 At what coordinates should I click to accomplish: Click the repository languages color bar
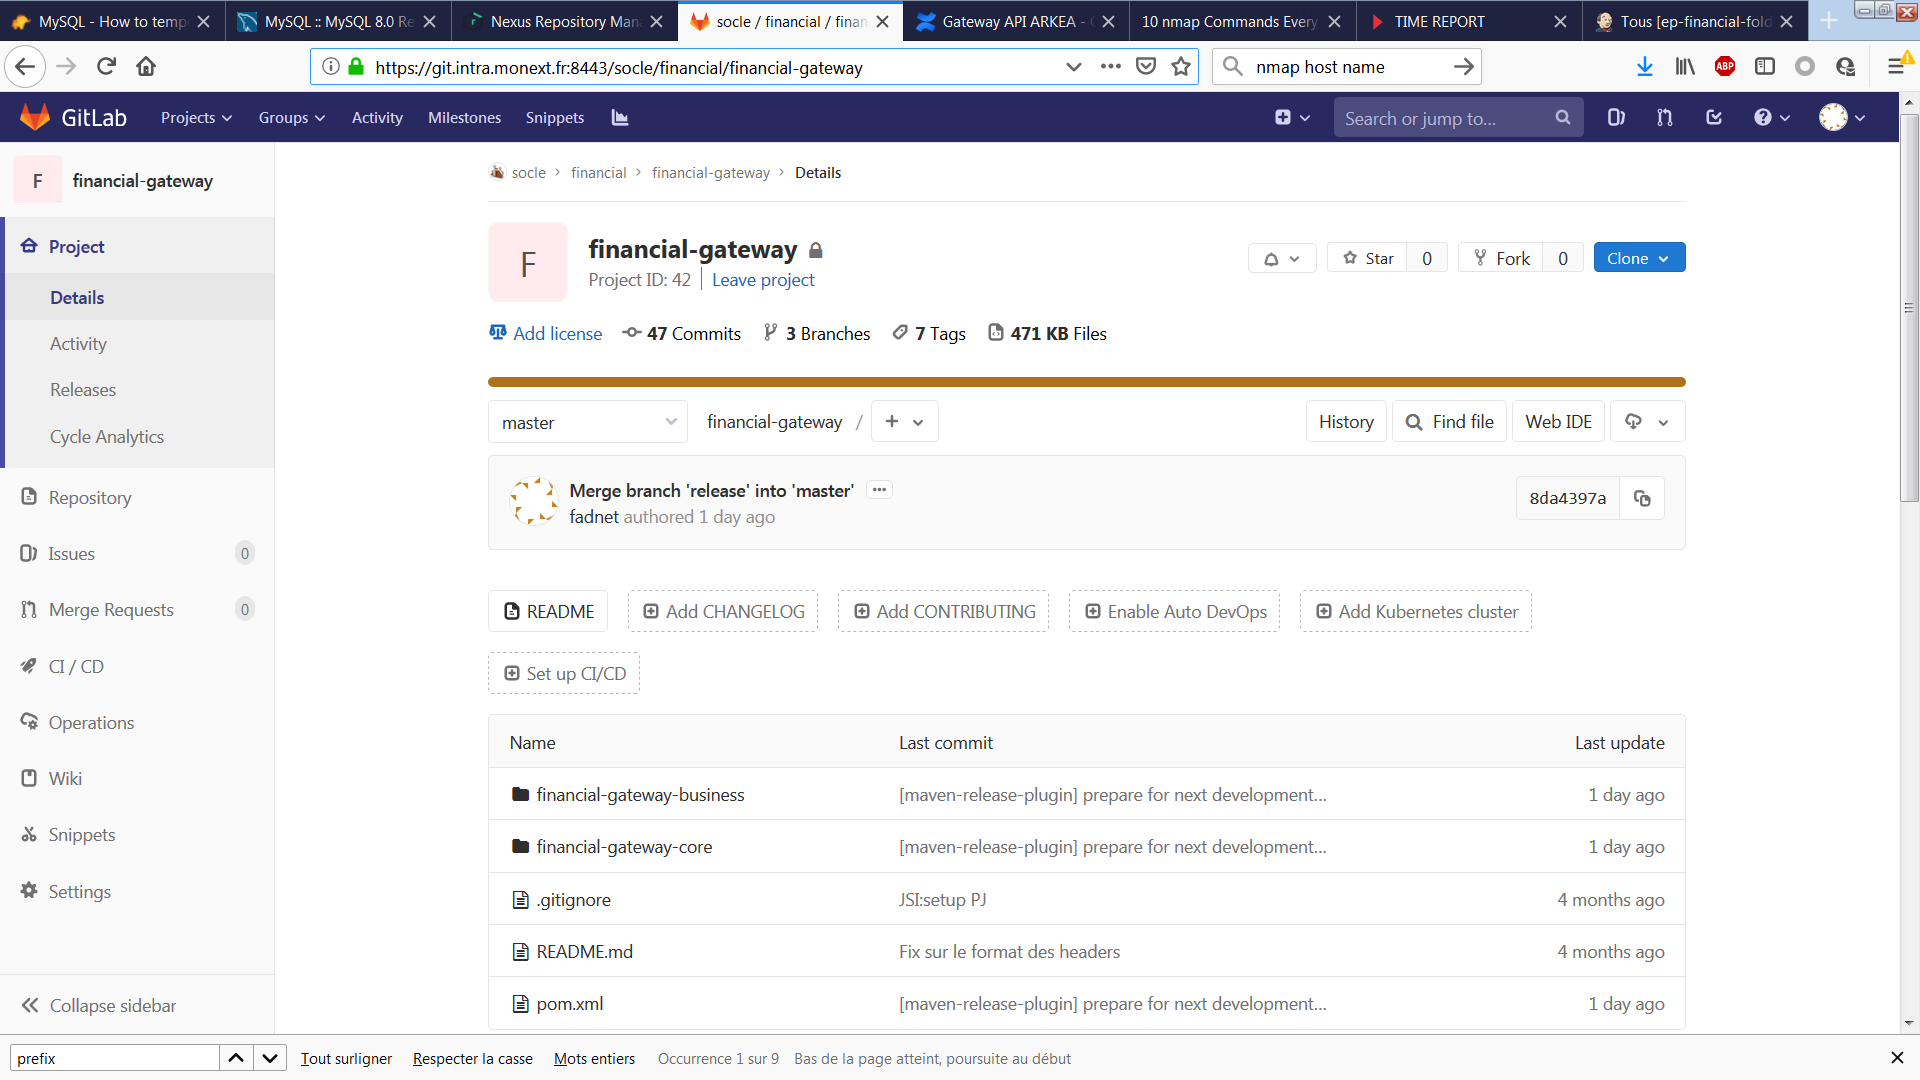coord(1086,382)
